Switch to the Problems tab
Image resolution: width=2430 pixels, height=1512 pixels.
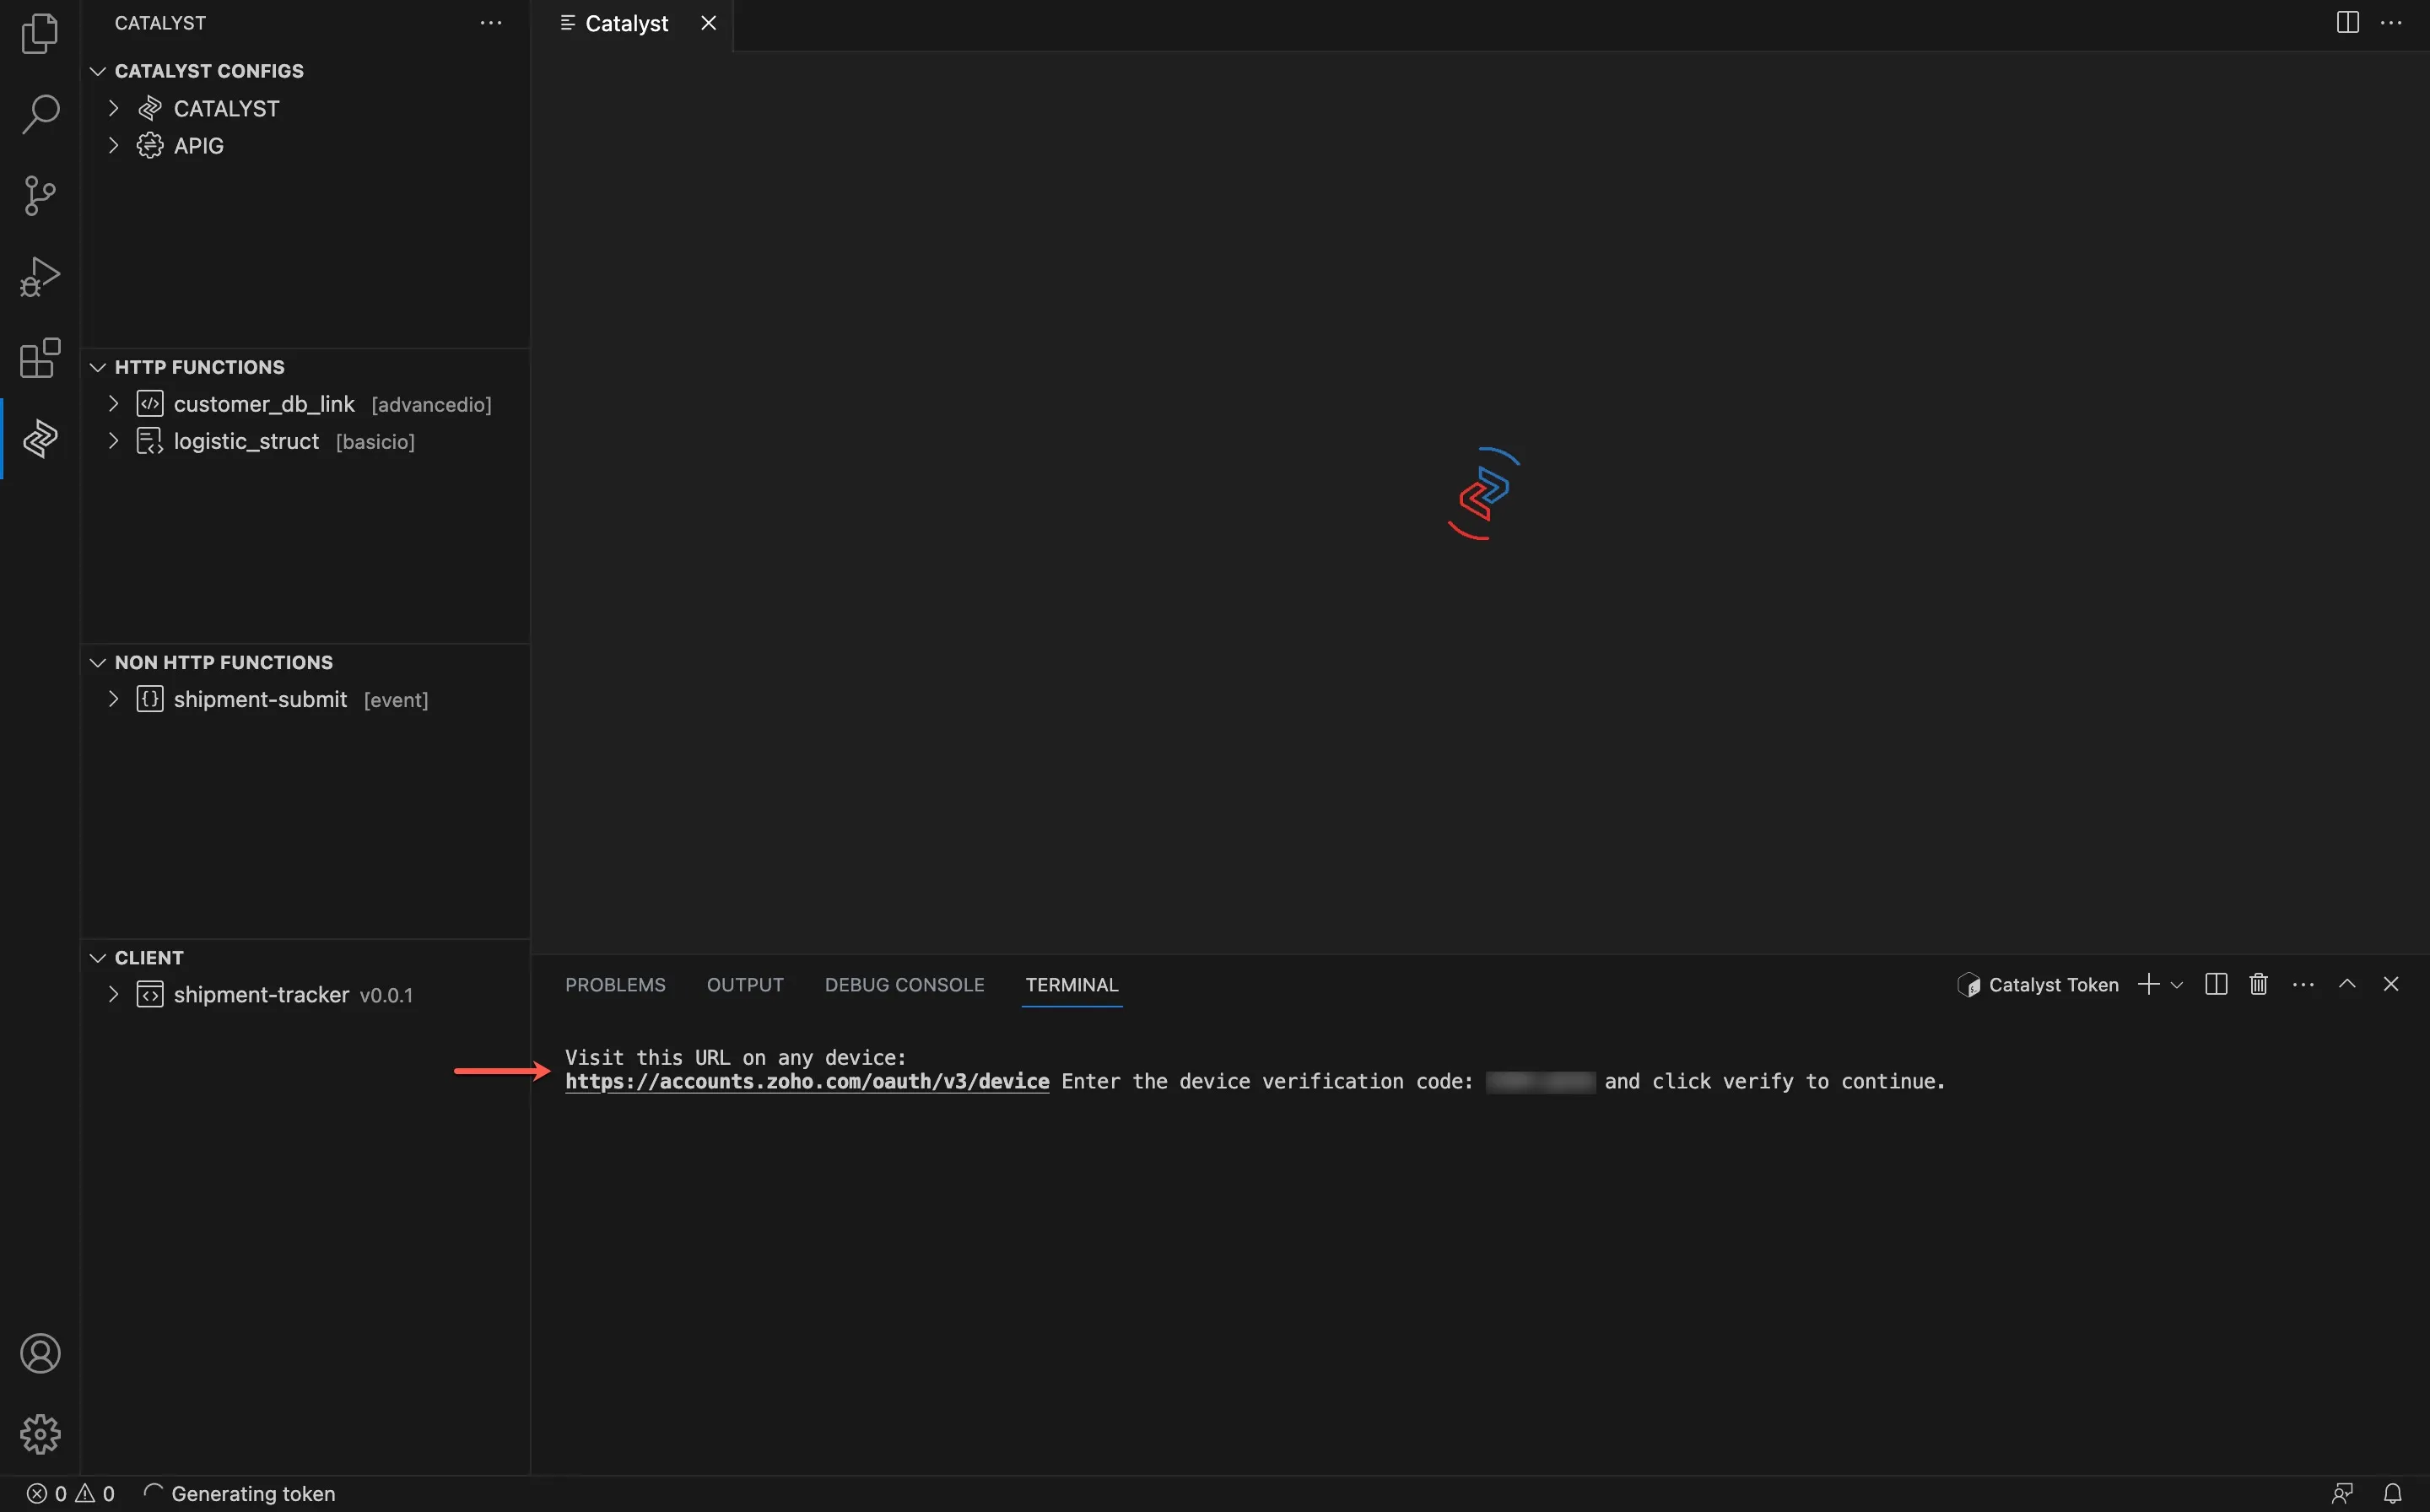pos(615,985)
